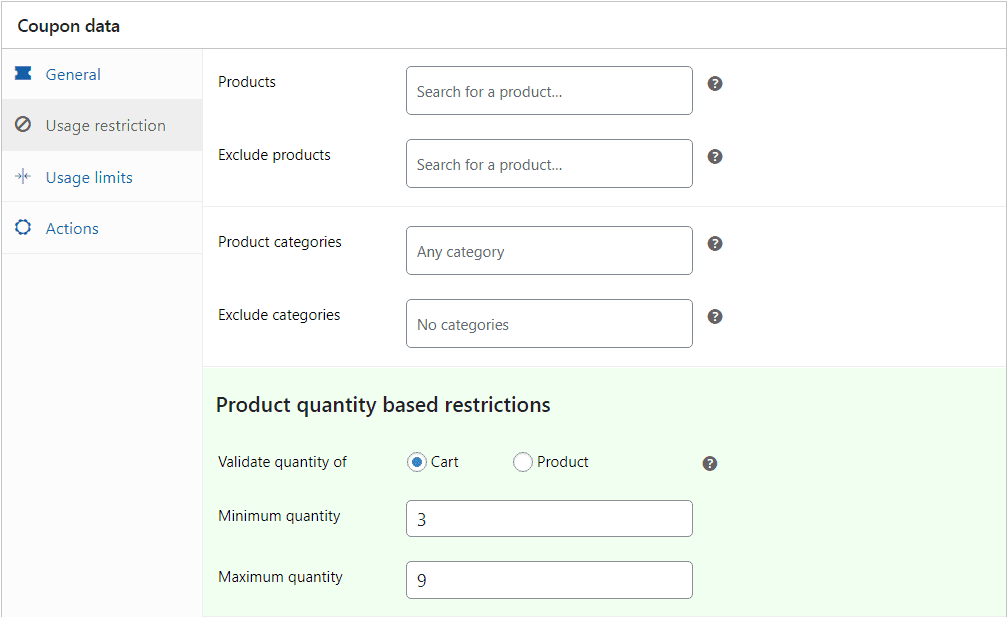
Task: Click the Usage limits icon
Action: tap(23, 177)
